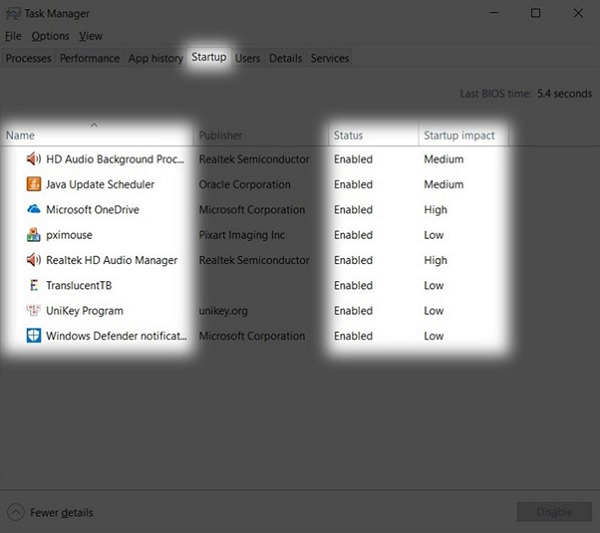
Task: Sort list by Startup impact column
Action: (x=458, y=135)
